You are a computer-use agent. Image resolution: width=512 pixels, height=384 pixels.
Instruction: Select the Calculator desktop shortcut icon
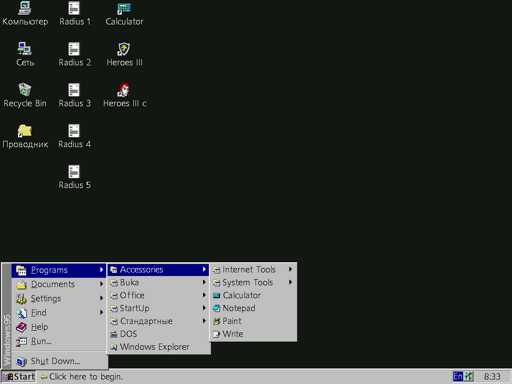click(x=124, y=14)
